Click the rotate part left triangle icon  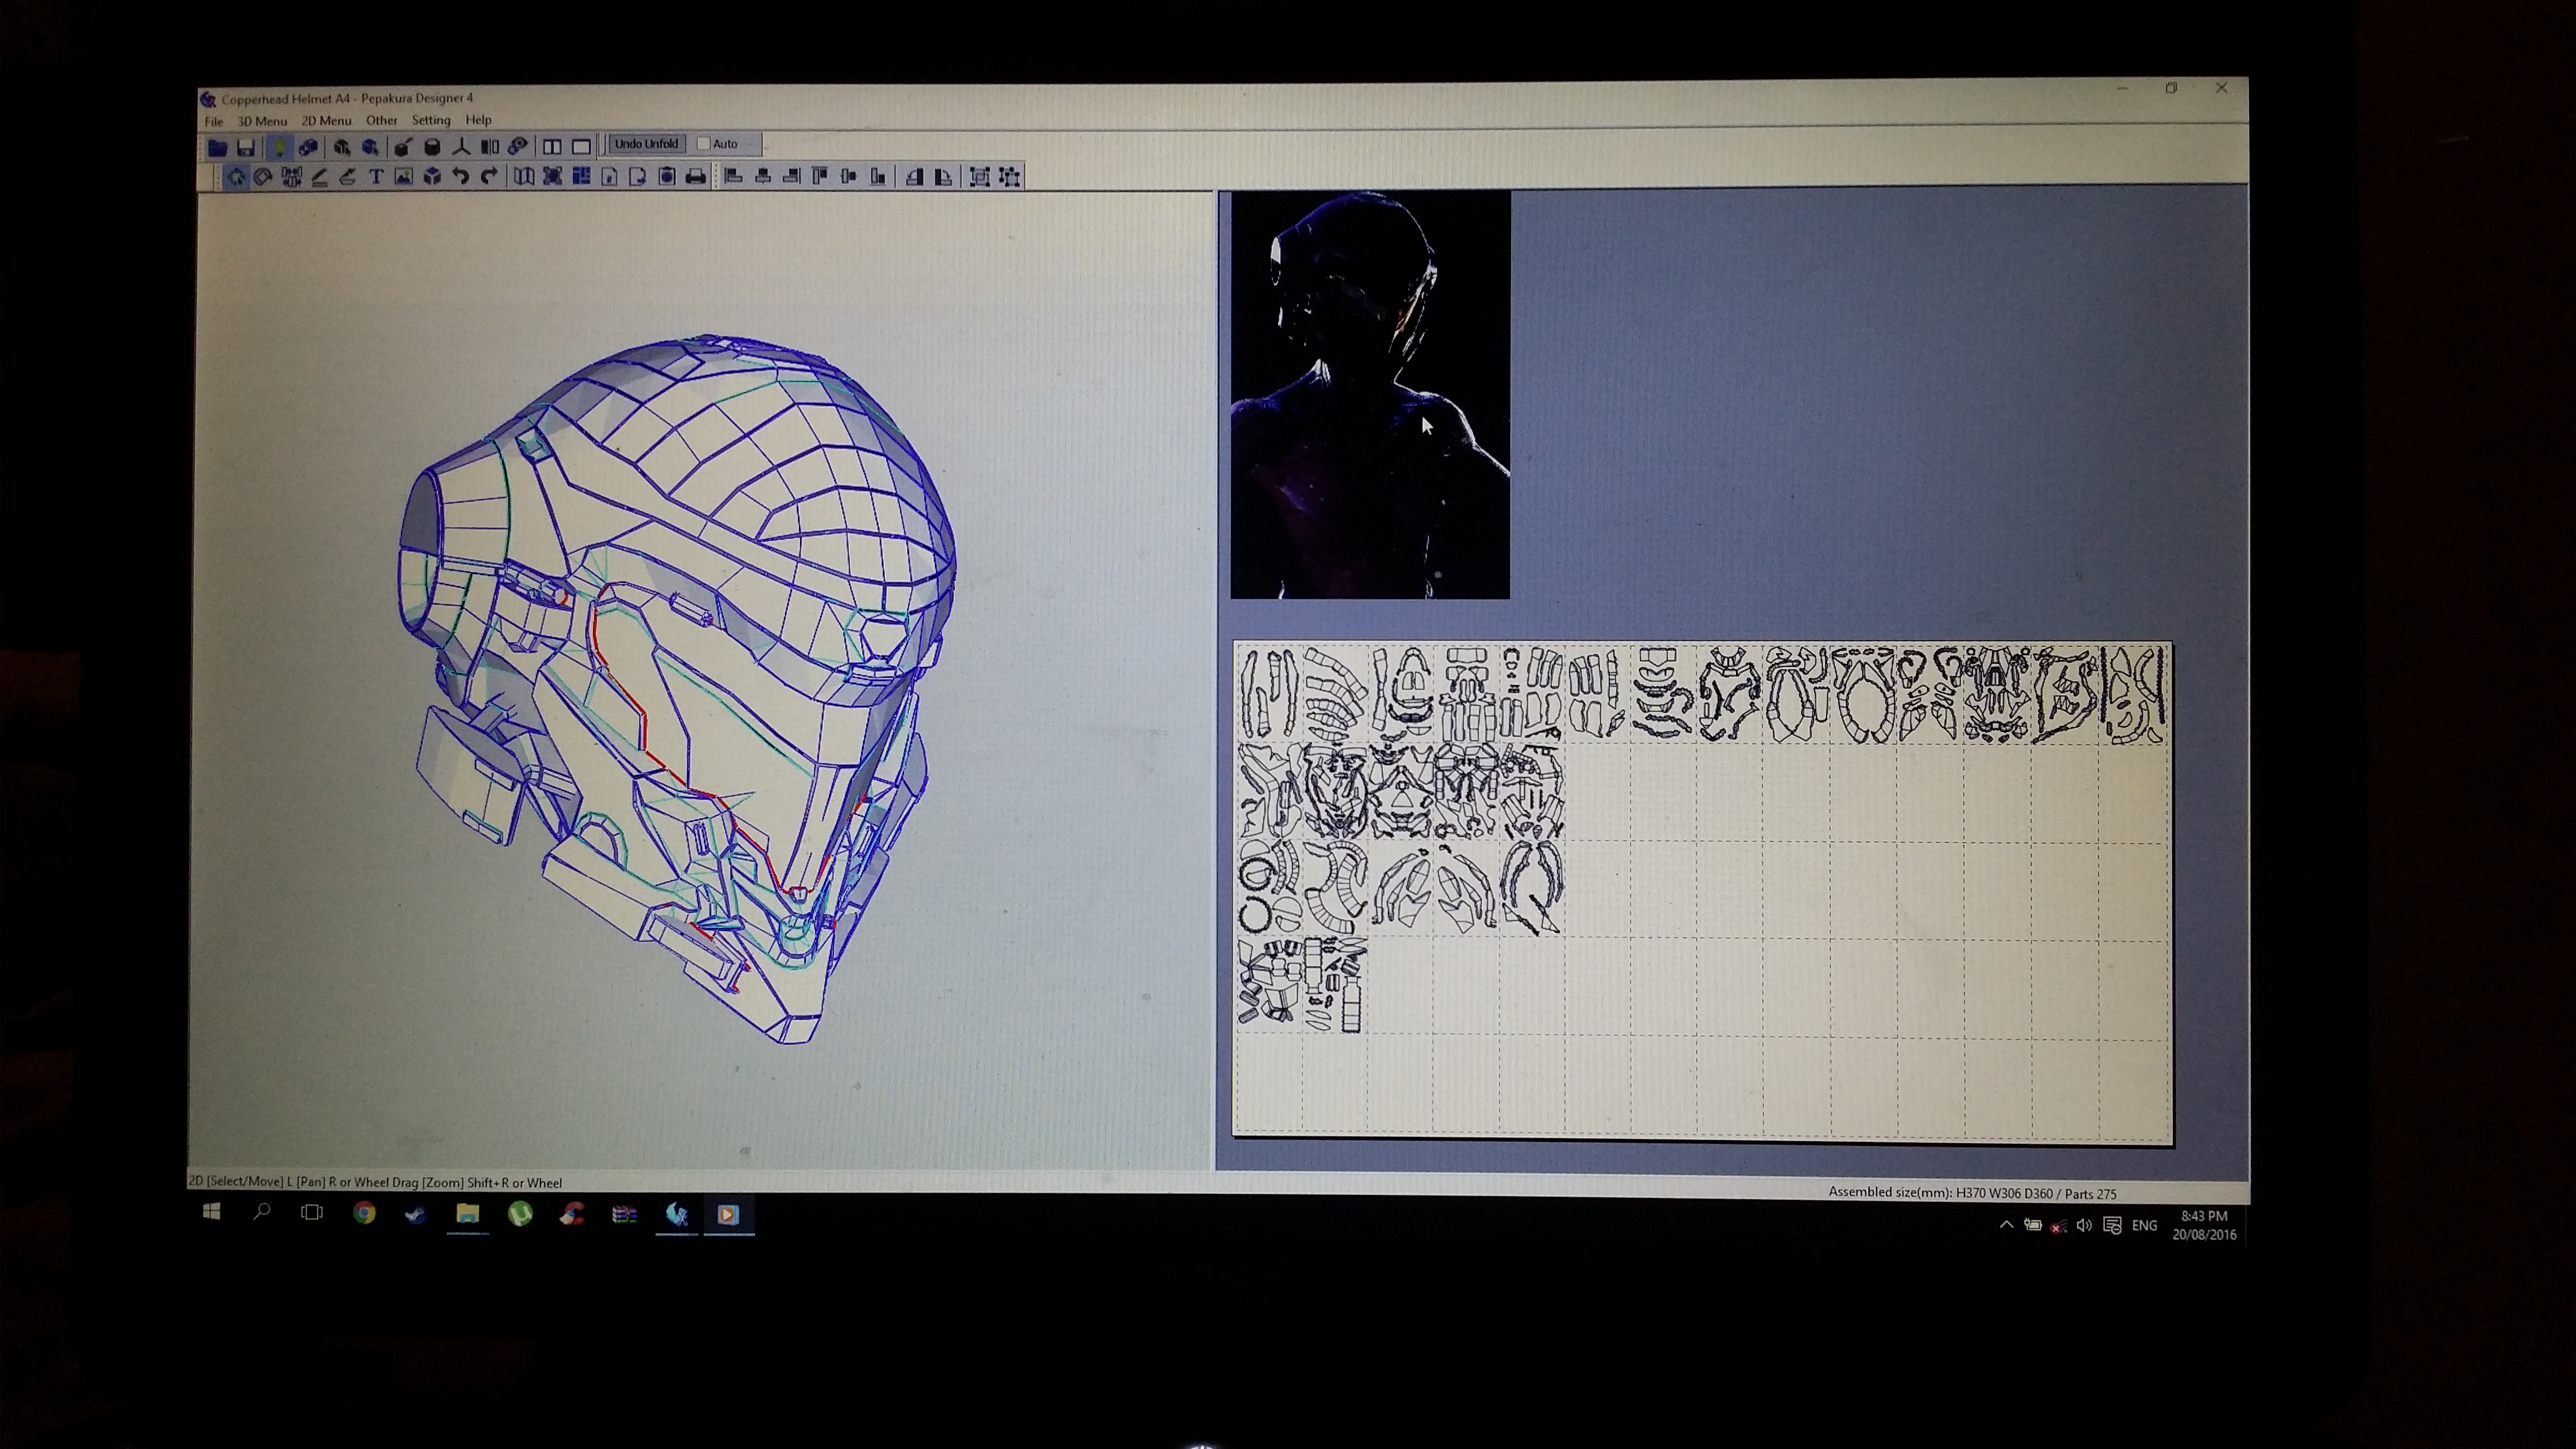[914, 177]
